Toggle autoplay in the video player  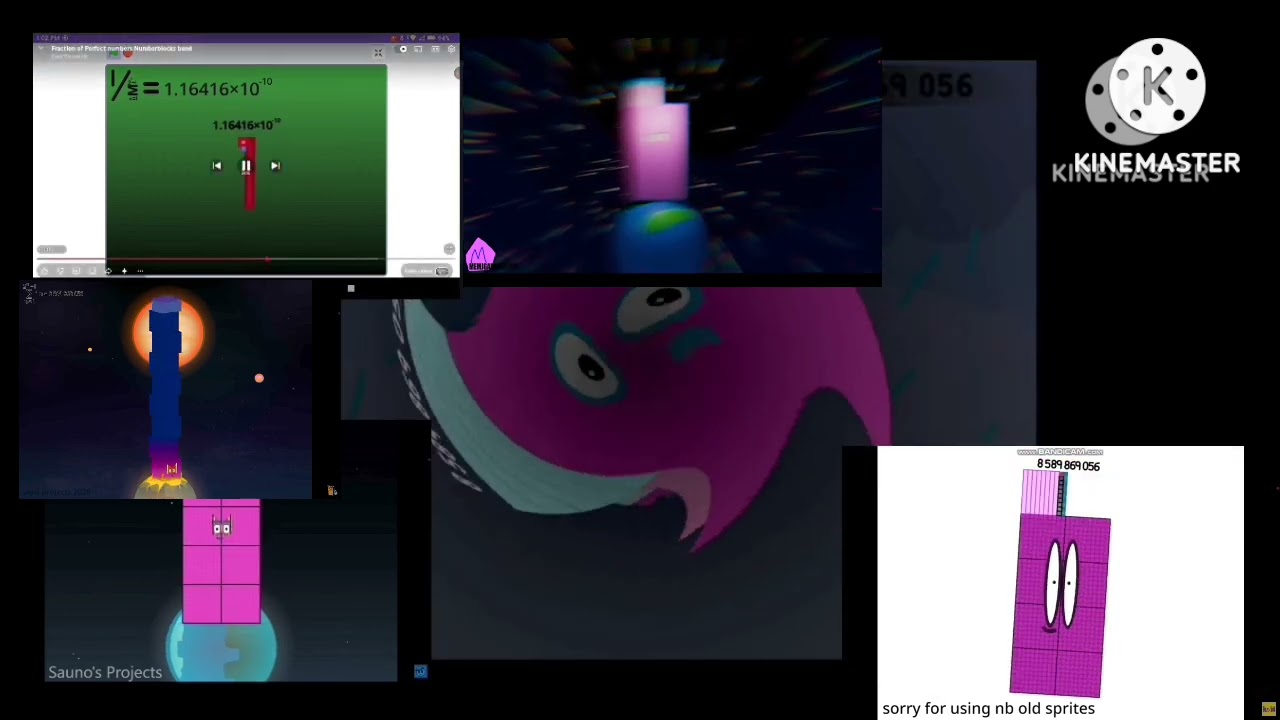coord(403,49)
